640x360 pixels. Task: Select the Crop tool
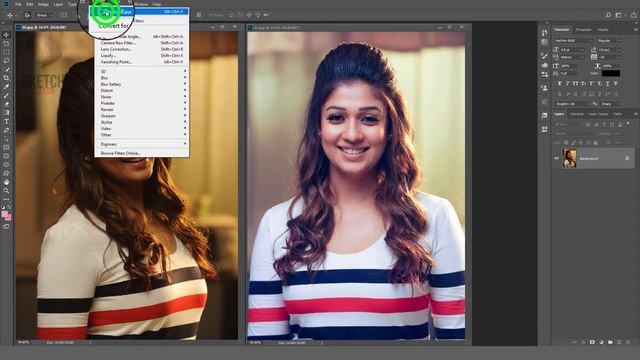[x=6, y=78]
